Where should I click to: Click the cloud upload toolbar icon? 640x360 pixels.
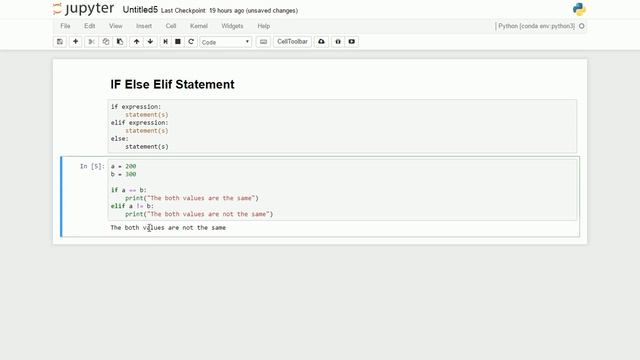tap(321, 42)
